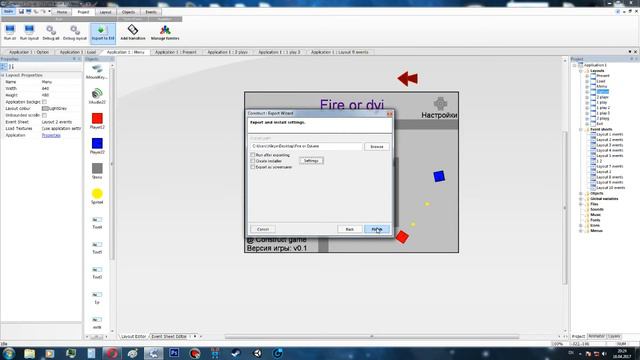This screenshot has height=360, width=640.
Task: Select the yellow Sprite4 object
Action: click(97, 193)
